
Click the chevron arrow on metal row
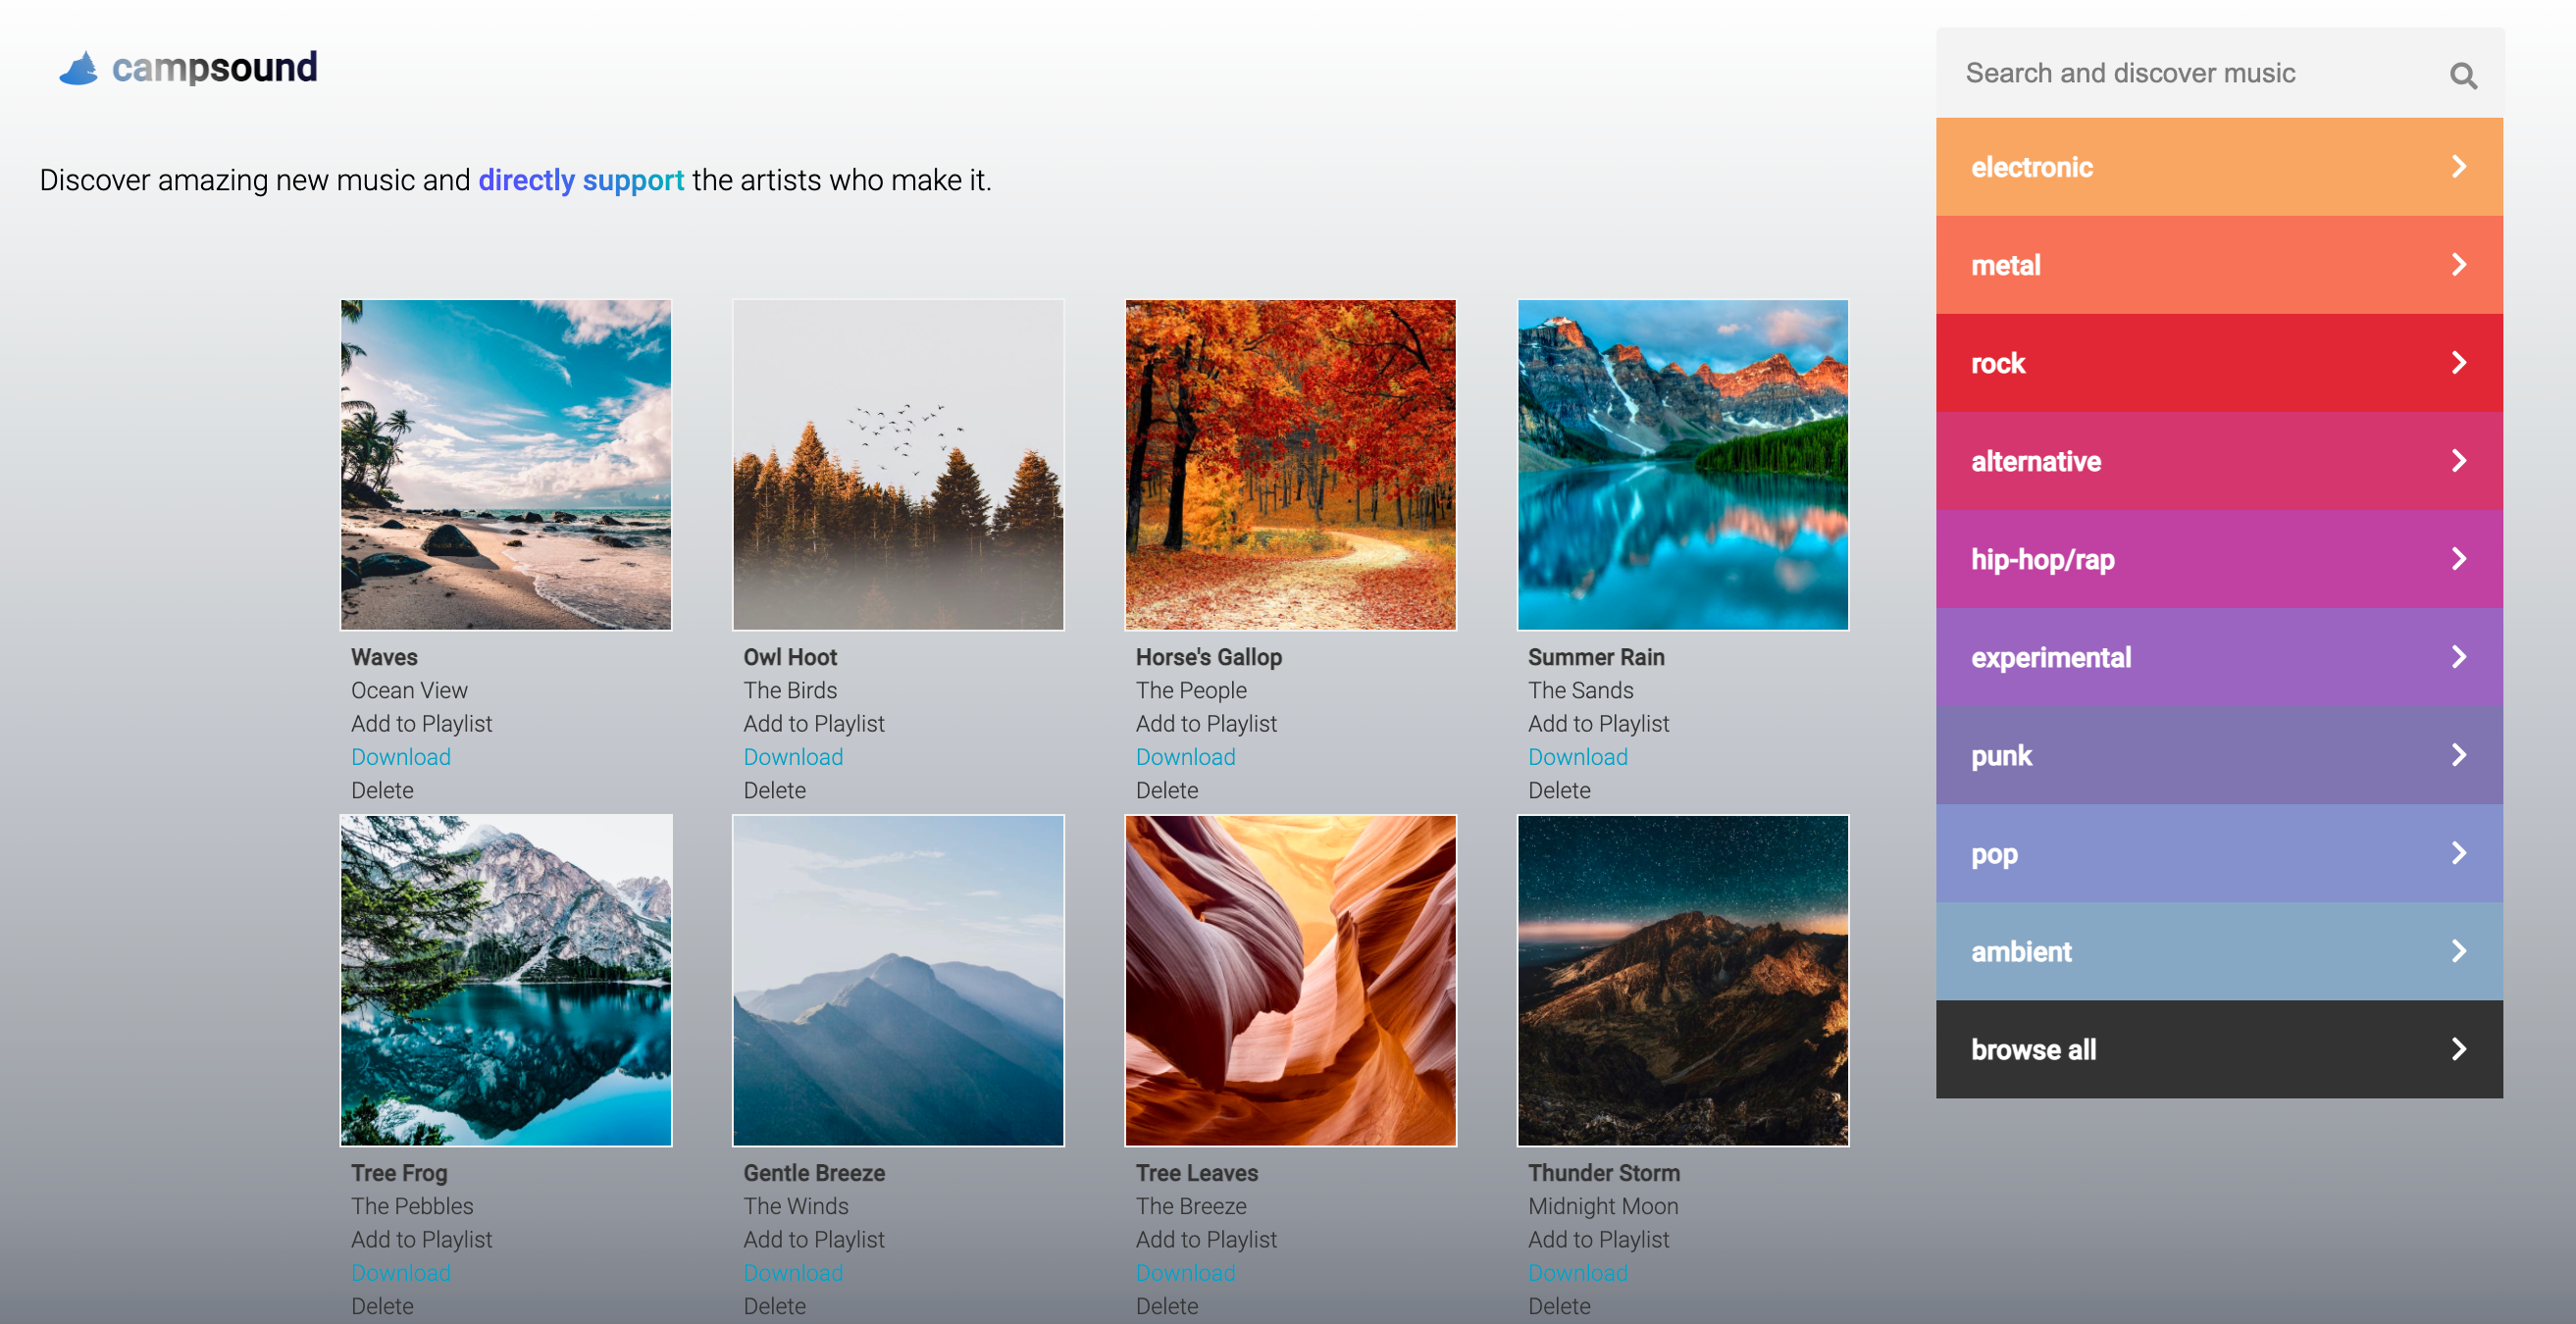[x=2459, y=265]
